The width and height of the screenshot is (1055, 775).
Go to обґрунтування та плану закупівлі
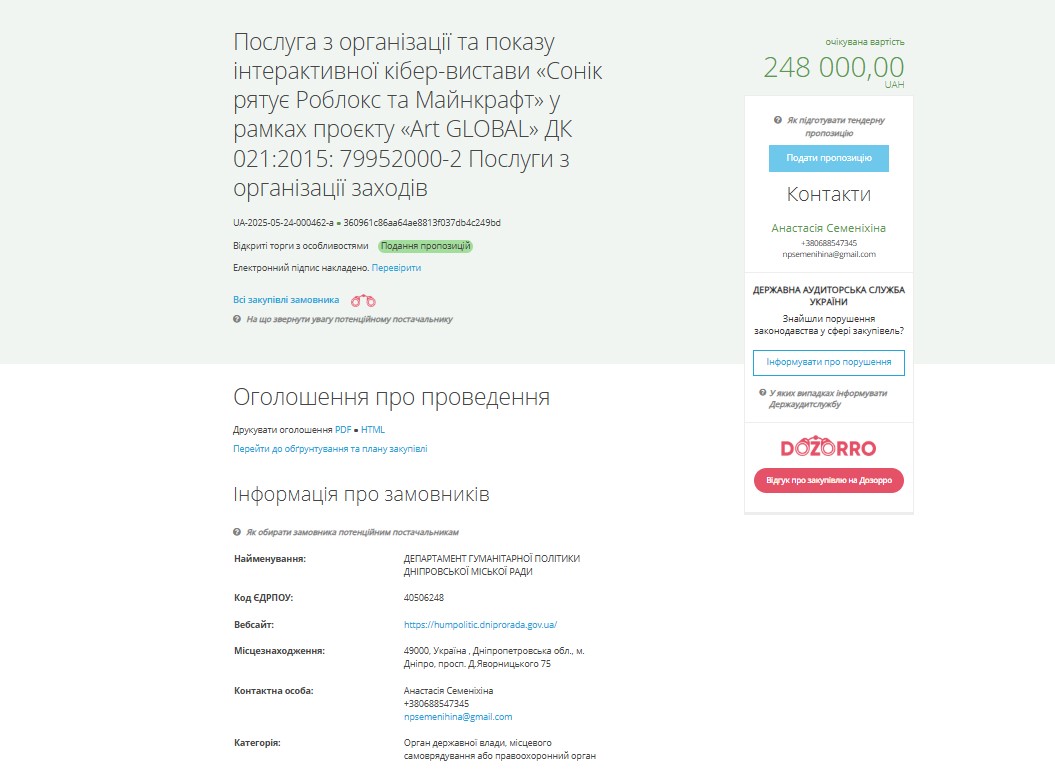(330, 449)
